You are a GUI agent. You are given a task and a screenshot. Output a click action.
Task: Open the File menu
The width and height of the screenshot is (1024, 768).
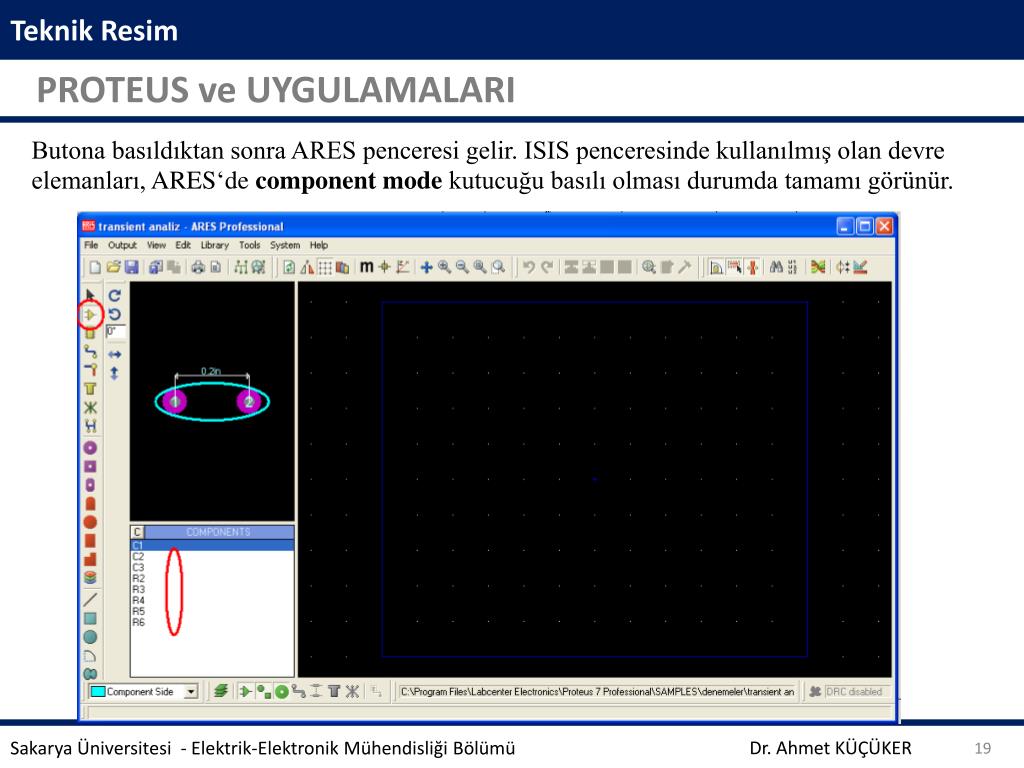pos(91,245)
